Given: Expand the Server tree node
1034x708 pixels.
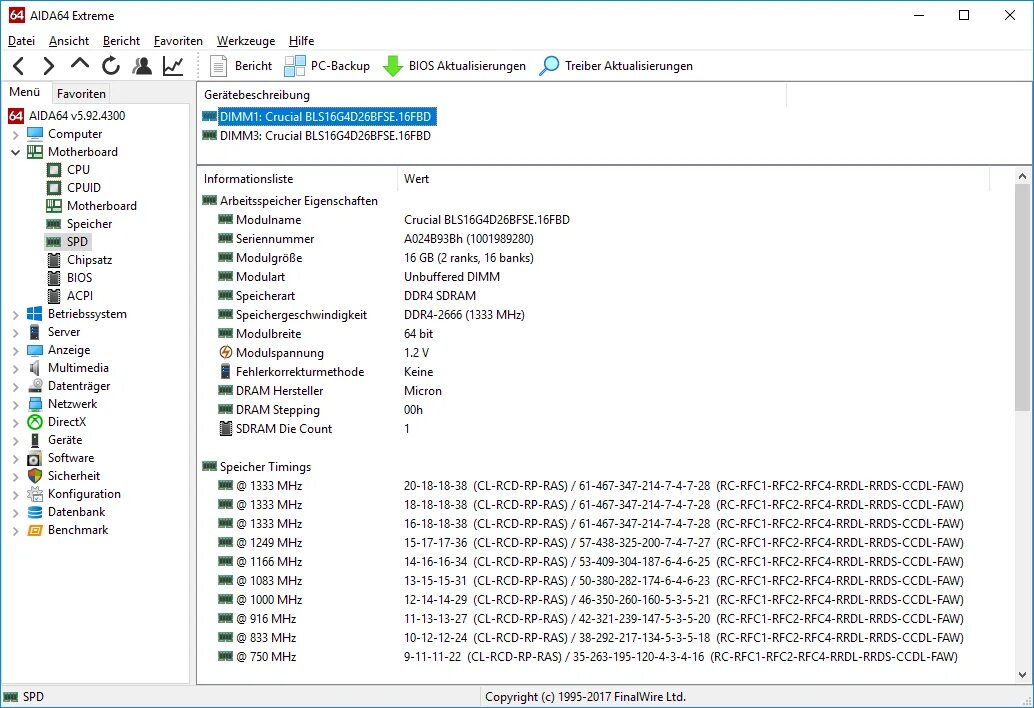Looking at the screenshot, I should tap(15, 333).
